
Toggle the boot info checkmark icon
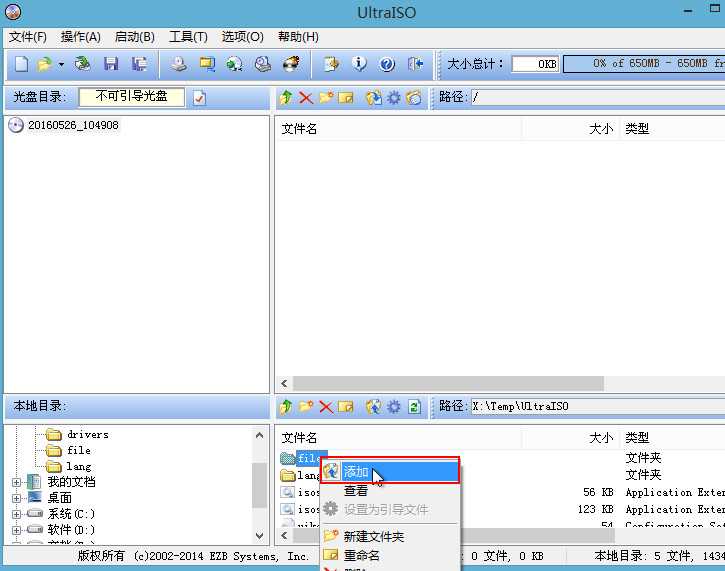click(x=199, y=98)
